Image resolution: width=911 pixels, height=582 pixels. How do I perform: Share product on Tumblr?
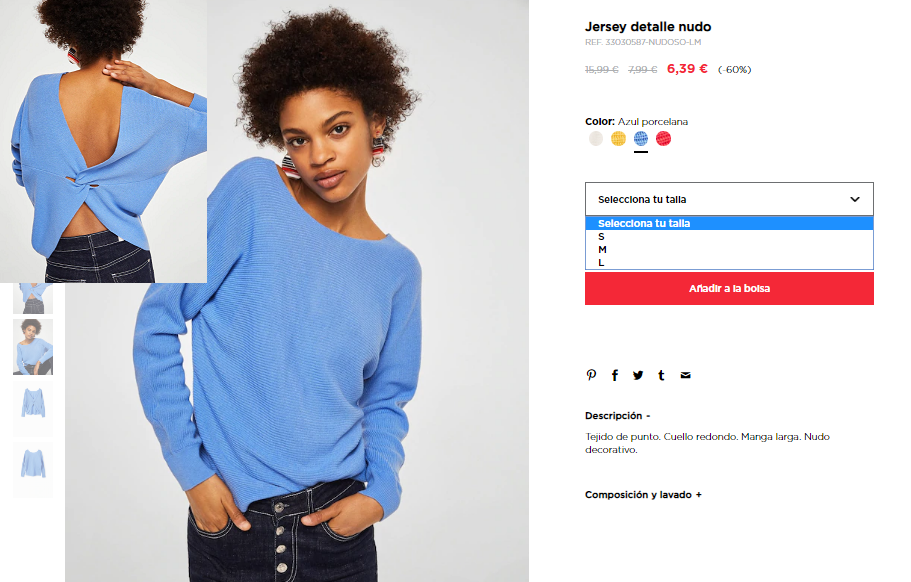click(661, 375)
